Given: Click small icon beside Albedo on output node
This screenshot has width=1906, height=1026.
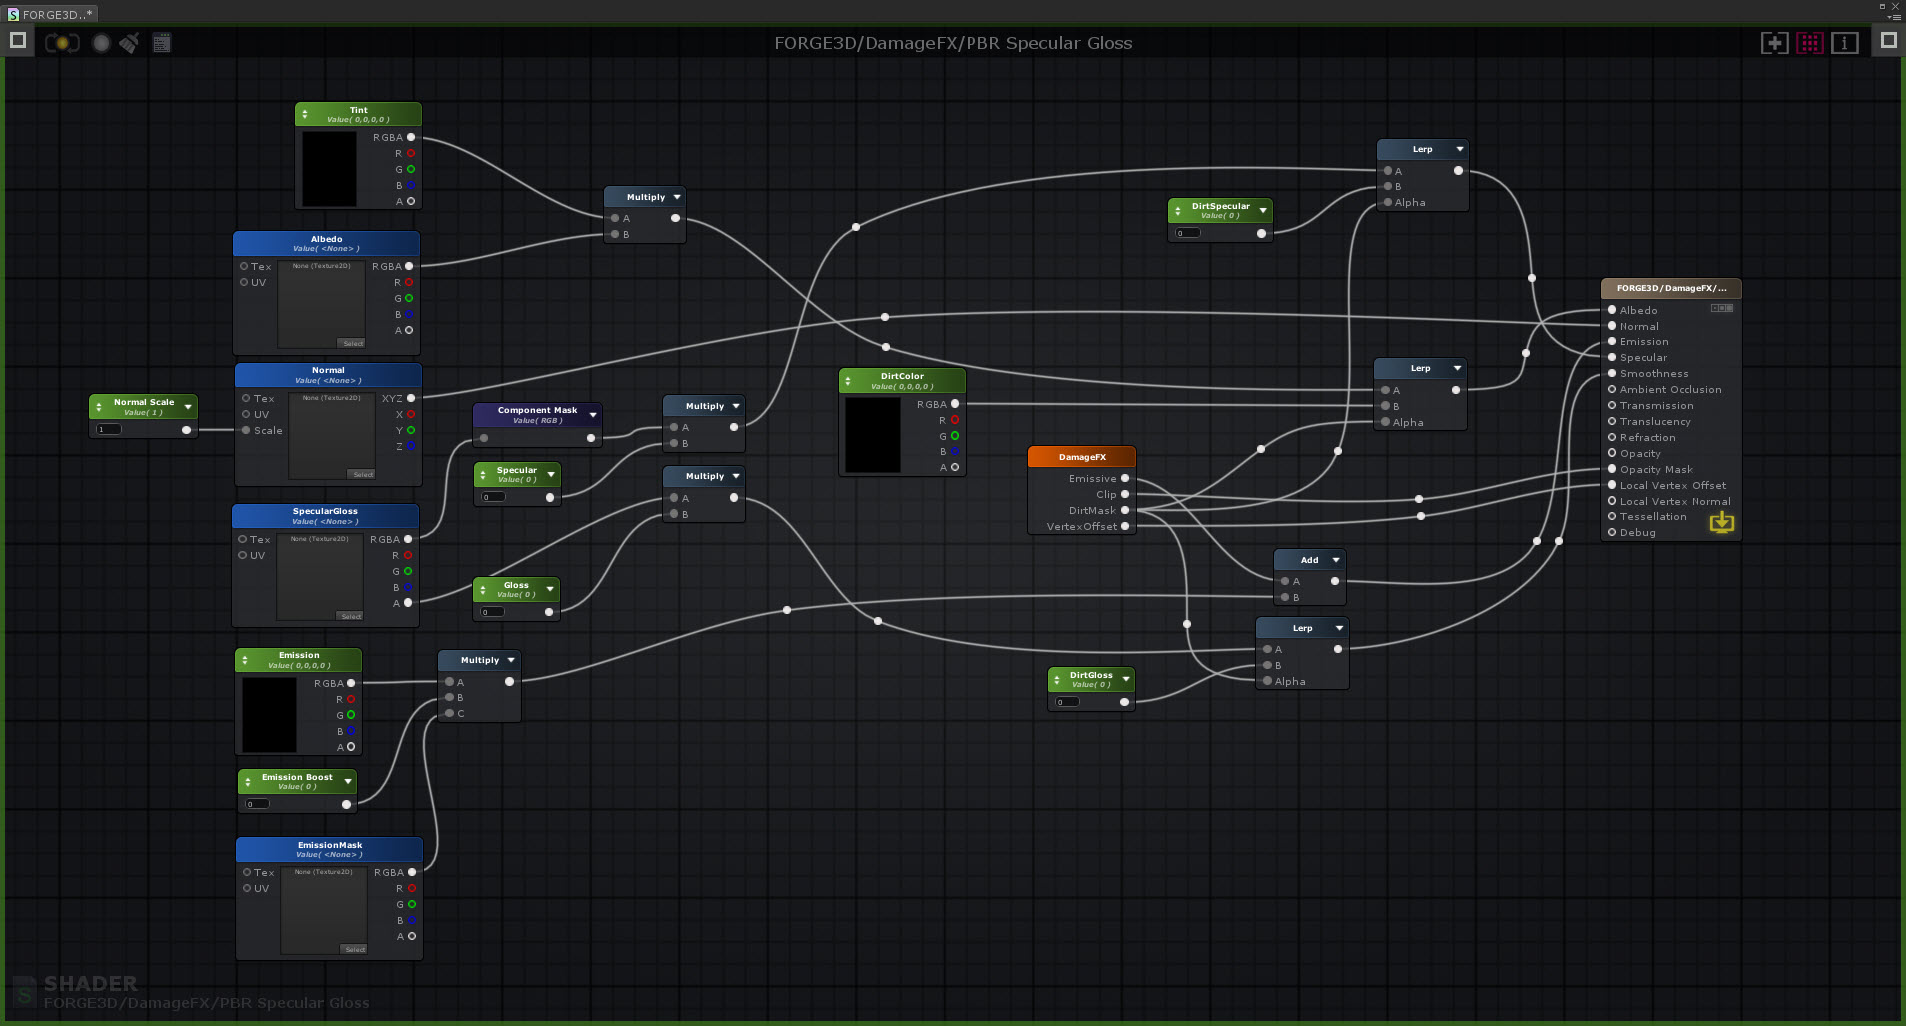Looking at the screenshot, I should pyautogui.click(x=1722, y=308).
